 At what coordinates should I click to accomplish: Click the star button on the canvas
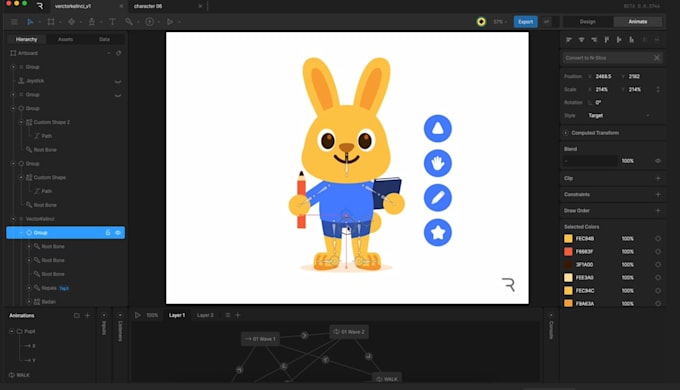(x=438, y=233)
